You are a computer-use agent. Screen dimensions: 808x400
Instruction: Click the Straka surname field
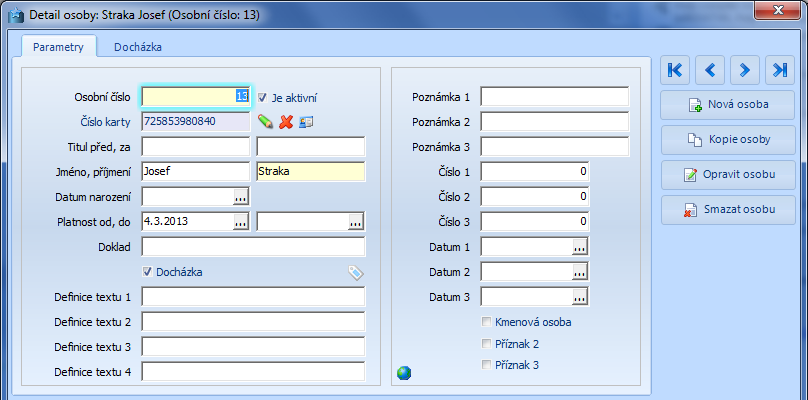click(x=311, y=172)
